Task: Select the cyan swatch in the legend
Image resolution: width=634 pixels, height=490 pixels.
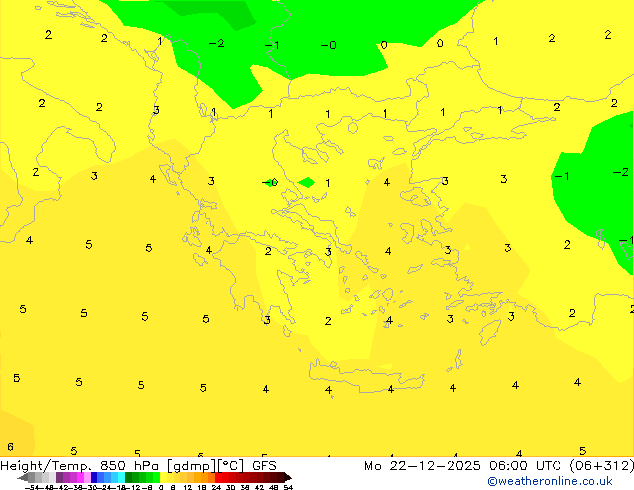Action: [x=121, y=477]
